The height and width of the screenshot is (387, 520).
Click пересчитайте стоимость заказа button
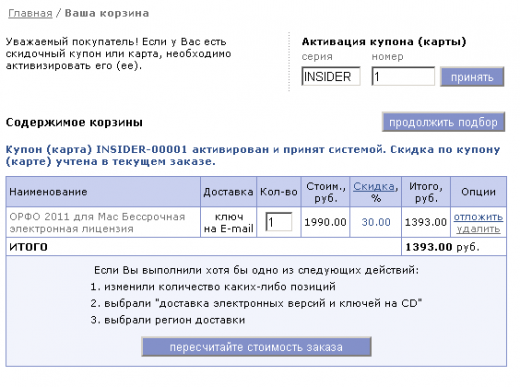(256, 347)
